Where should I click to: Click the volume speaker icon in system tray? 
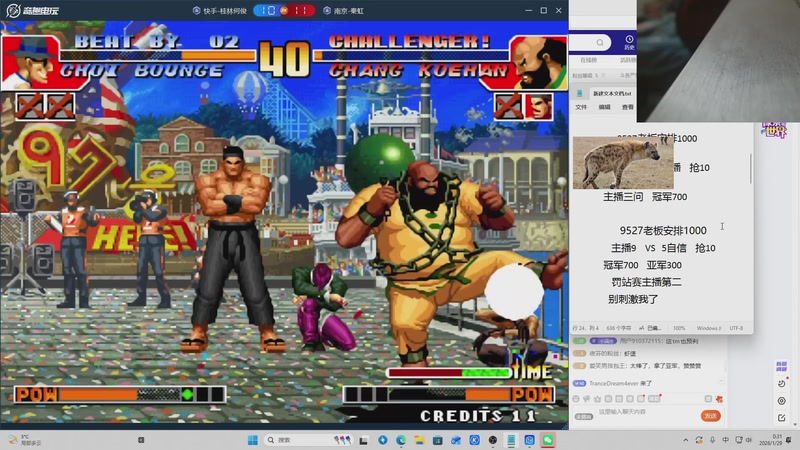[749, 440]
